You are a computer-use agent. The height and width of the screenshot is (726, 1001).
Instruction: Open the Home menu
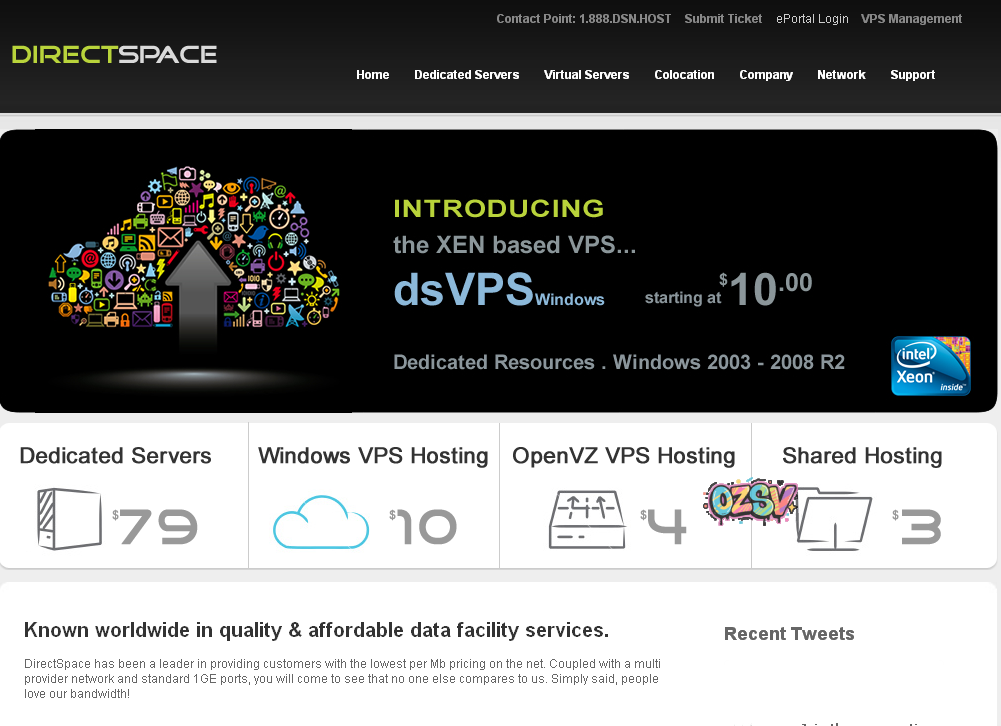click(x=372, y=74)
